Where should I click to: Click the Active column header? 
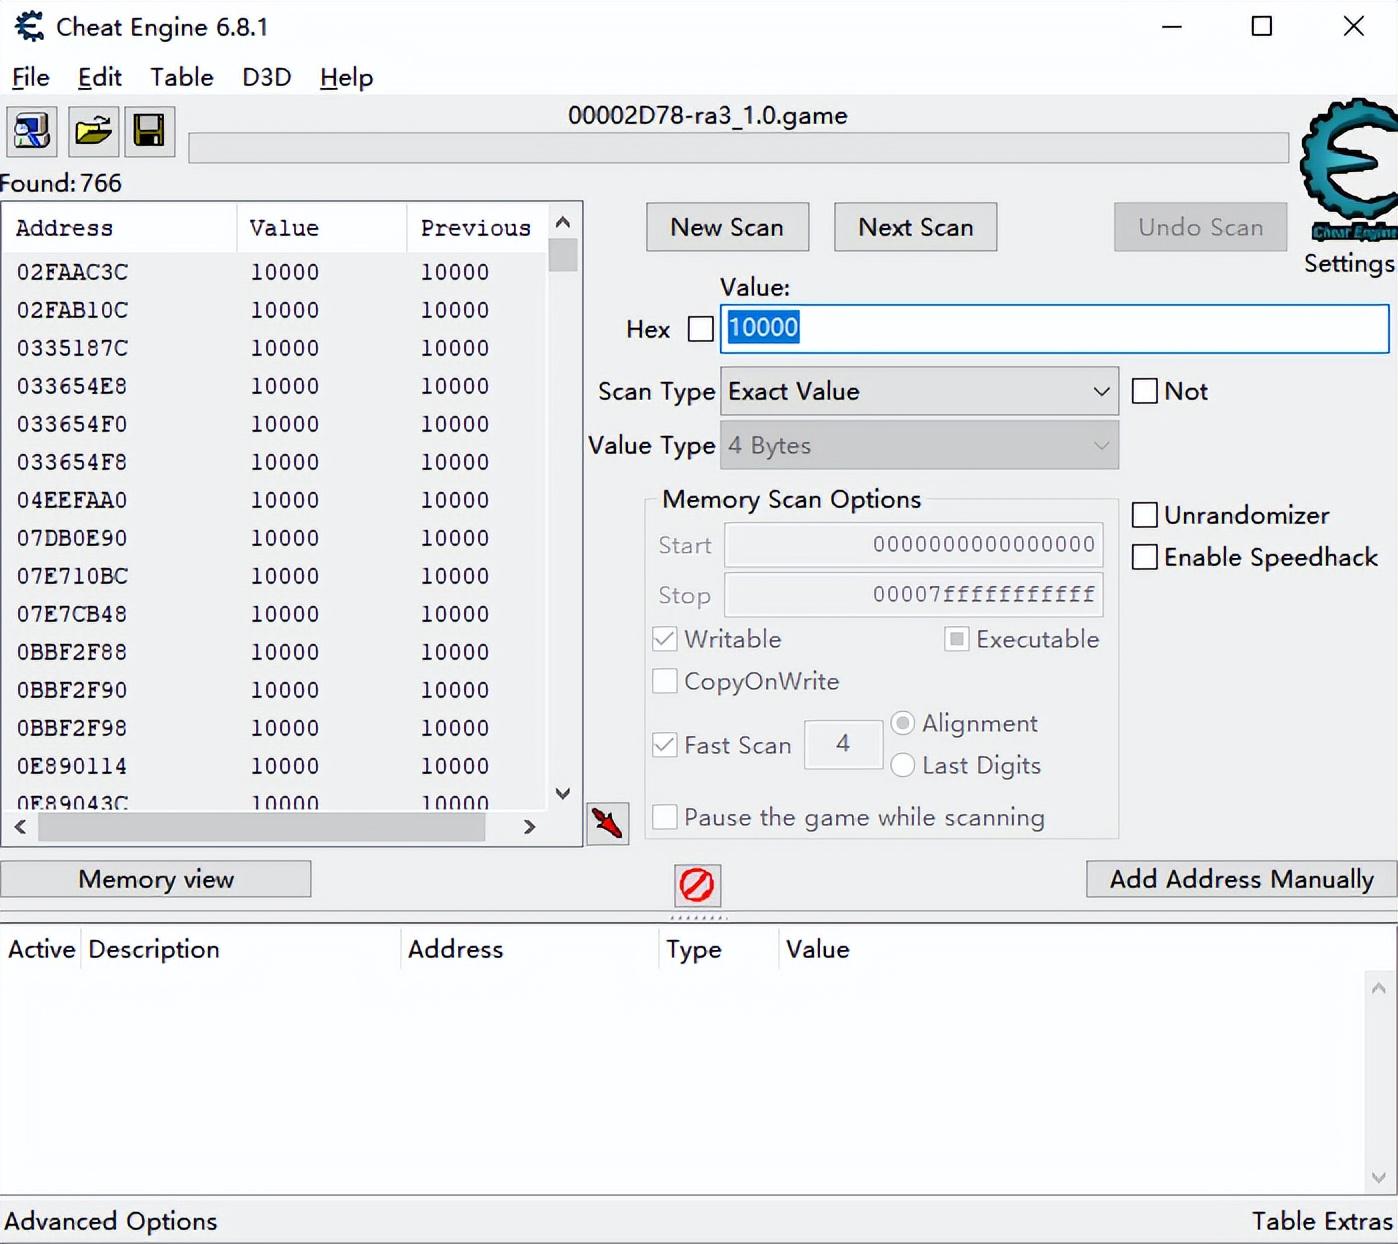coord(42,949)
